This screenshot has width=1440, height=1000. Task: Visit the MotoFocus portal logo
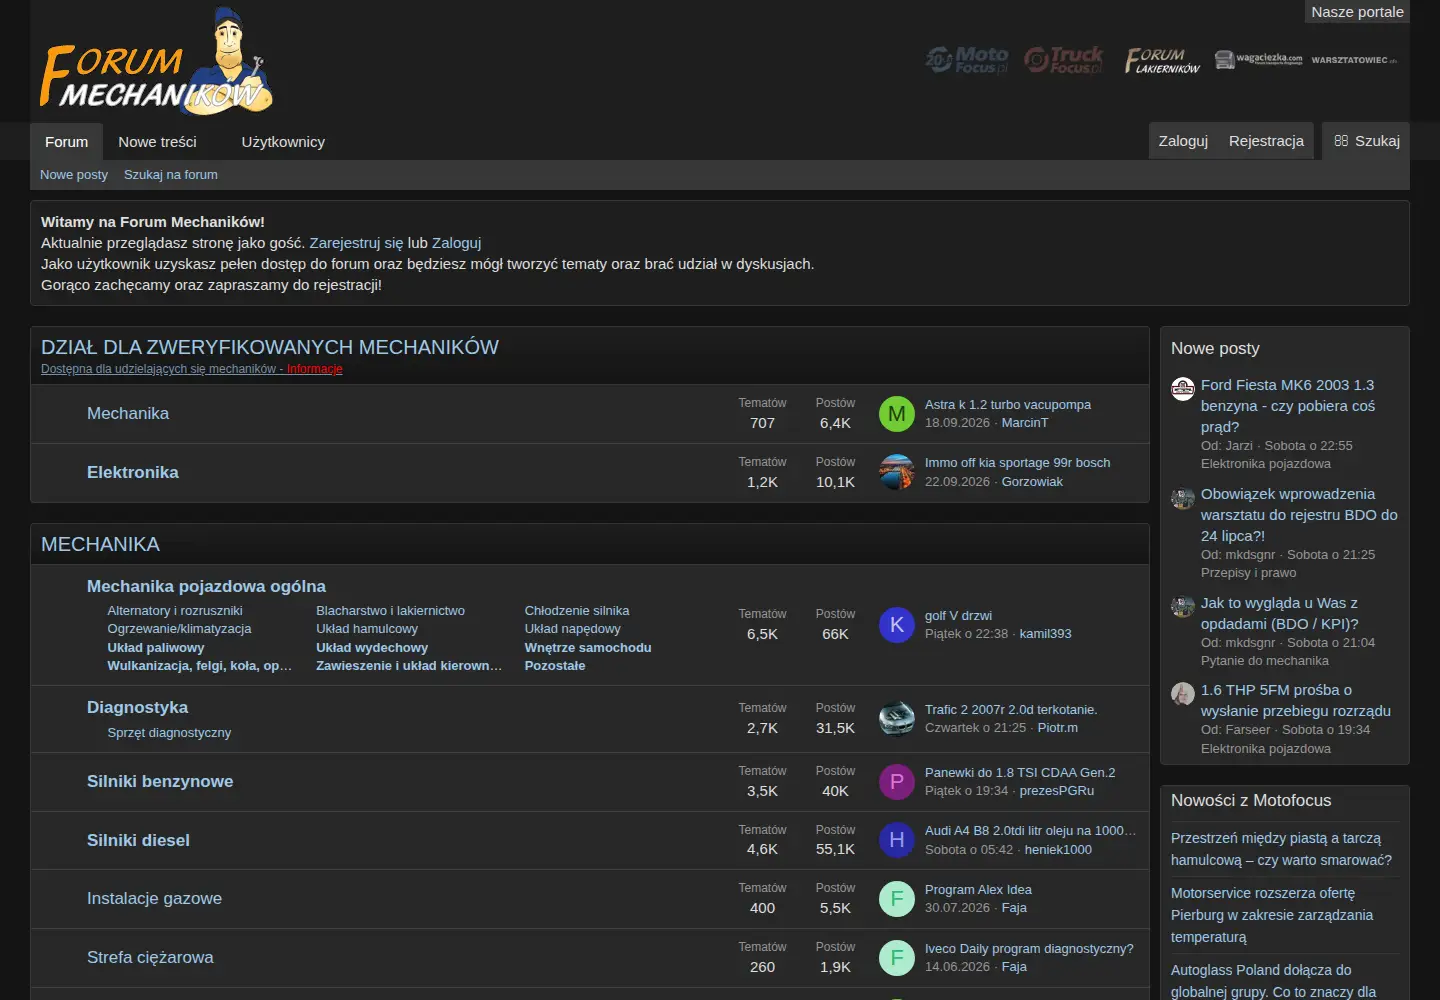pos(966,60)
